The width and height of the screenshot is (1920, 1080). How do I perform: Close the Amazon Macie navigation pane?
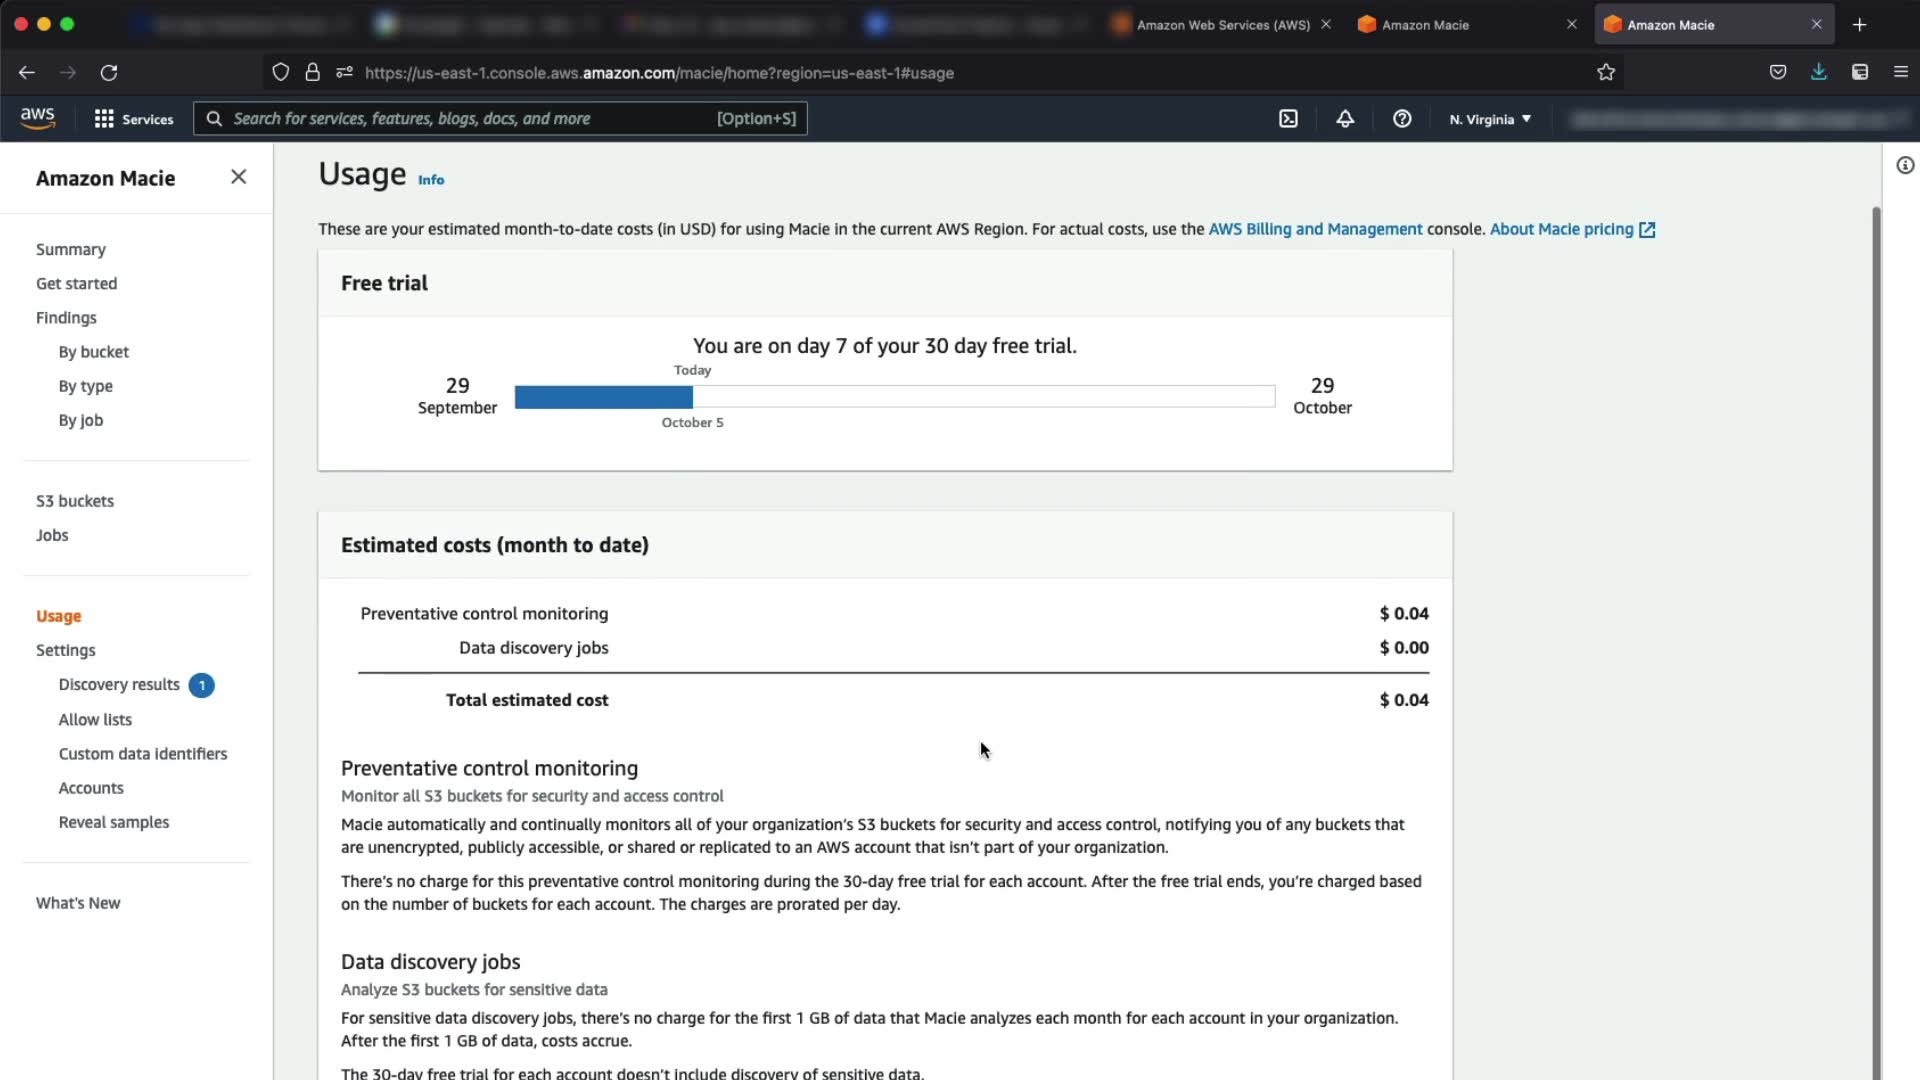238,177
